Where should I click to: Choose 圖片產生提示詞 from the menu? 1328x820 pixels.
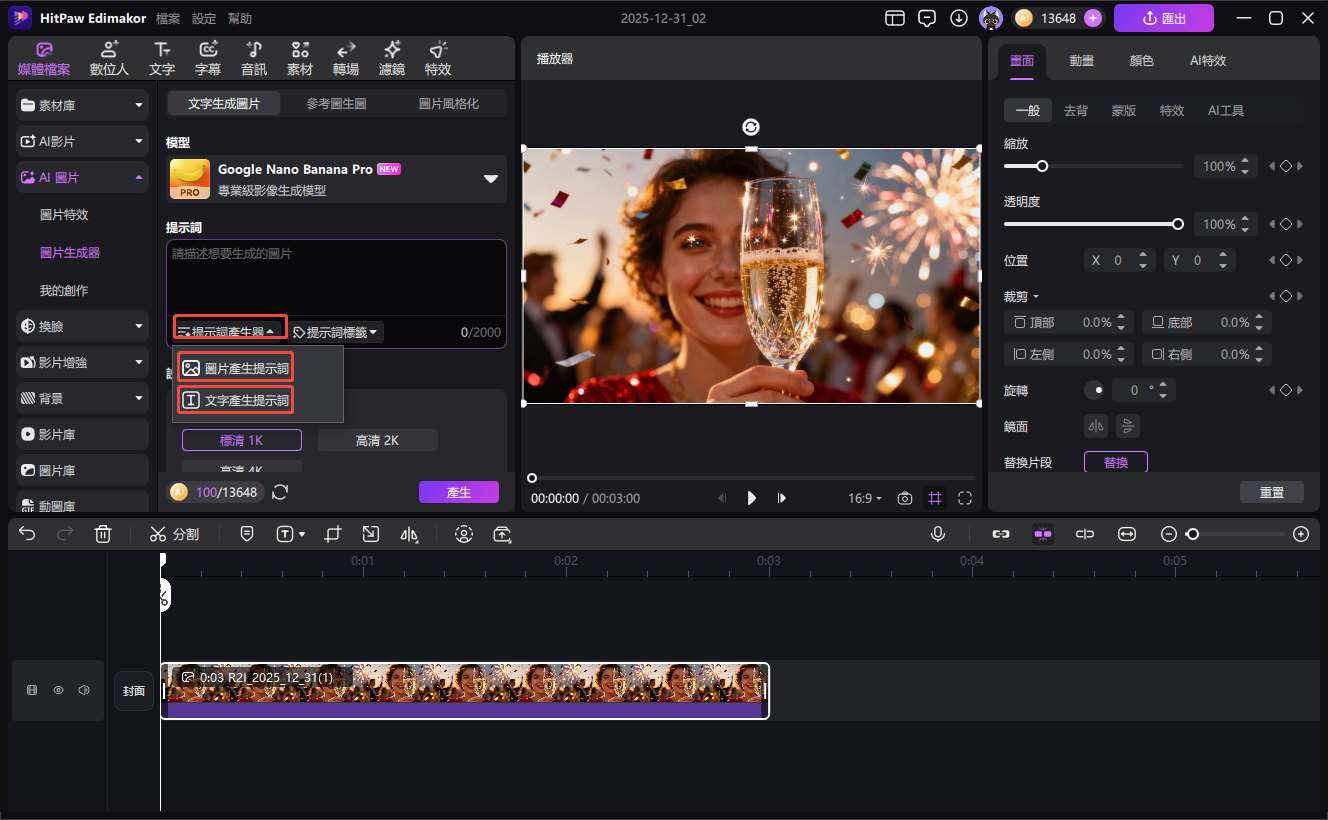(x=236, y=368)
